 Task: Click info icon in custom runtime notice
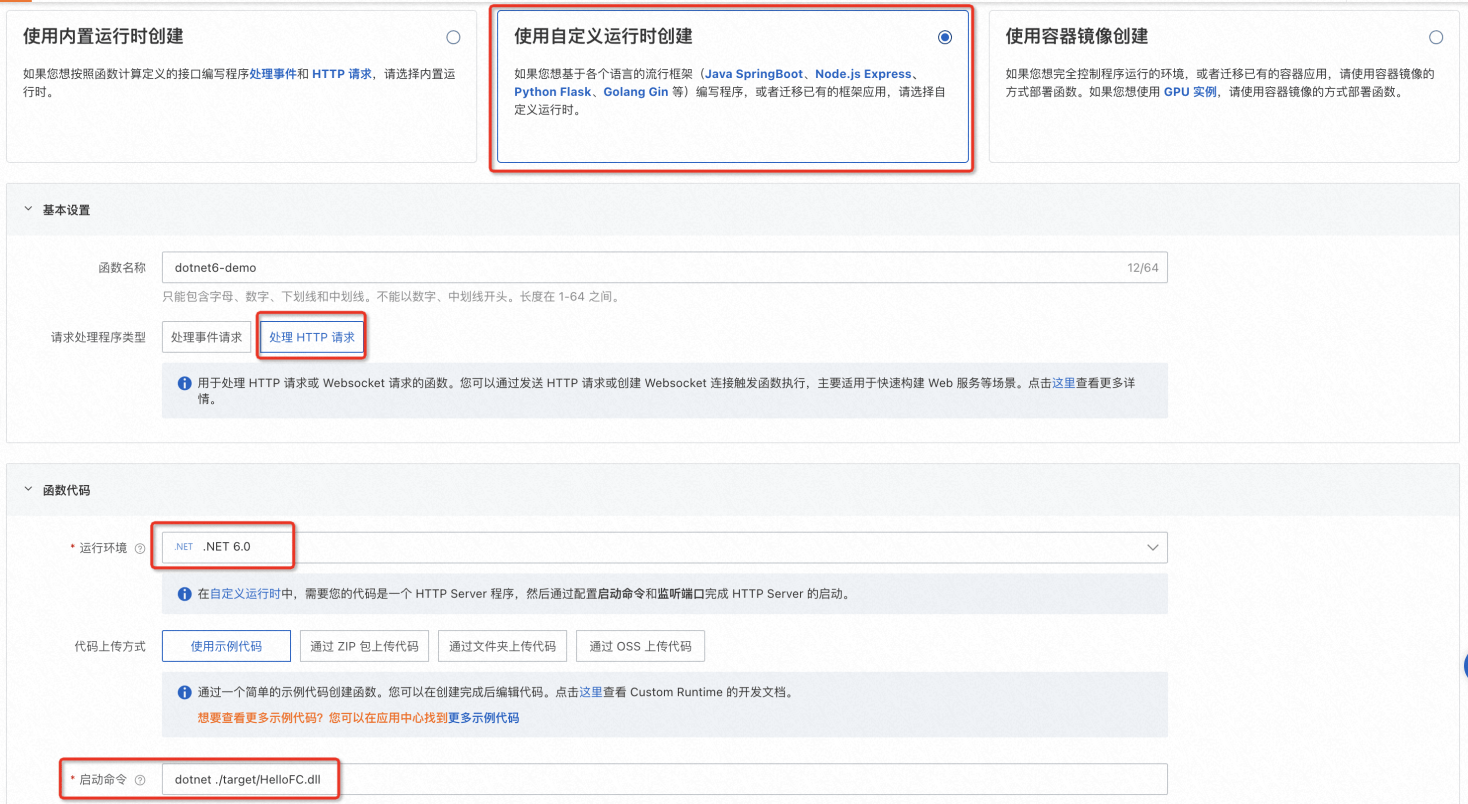[184, 594]
